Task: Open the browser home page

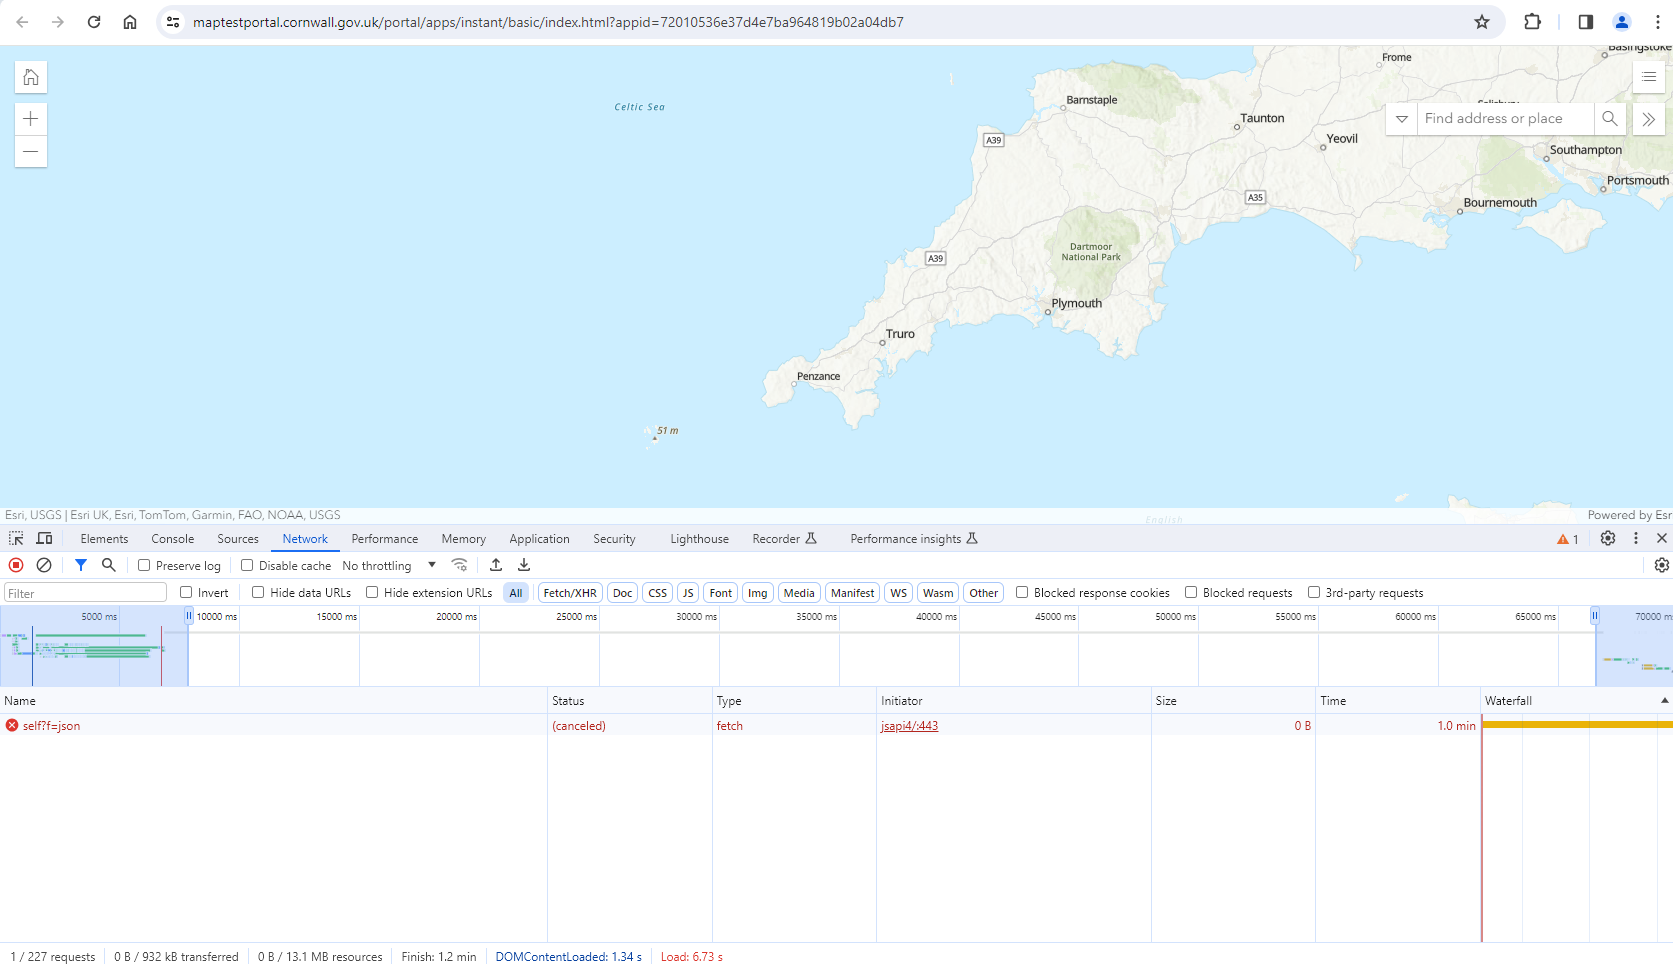Action: [x=130, y=22]
